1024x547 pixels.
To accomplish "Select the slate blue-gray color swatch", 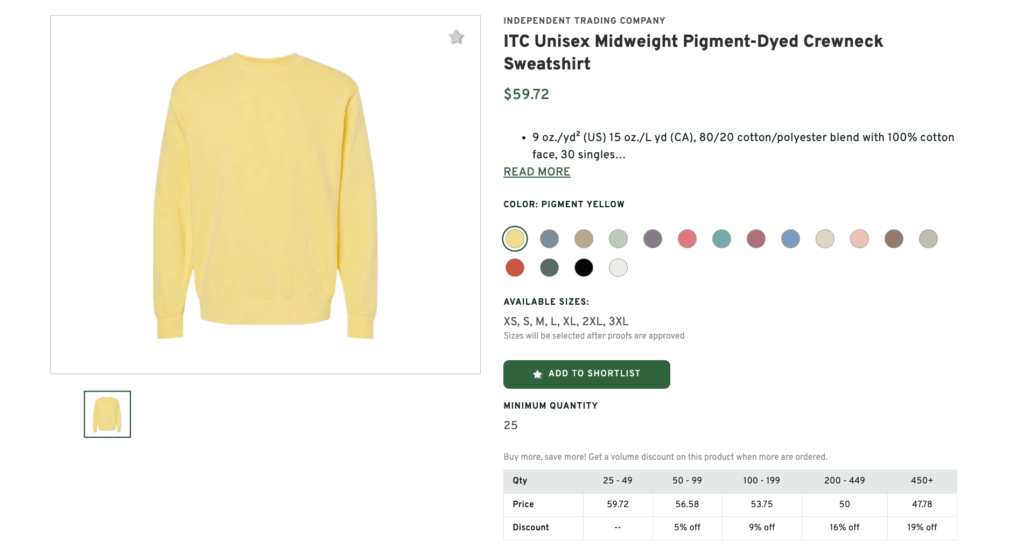I will coord(549,239).
